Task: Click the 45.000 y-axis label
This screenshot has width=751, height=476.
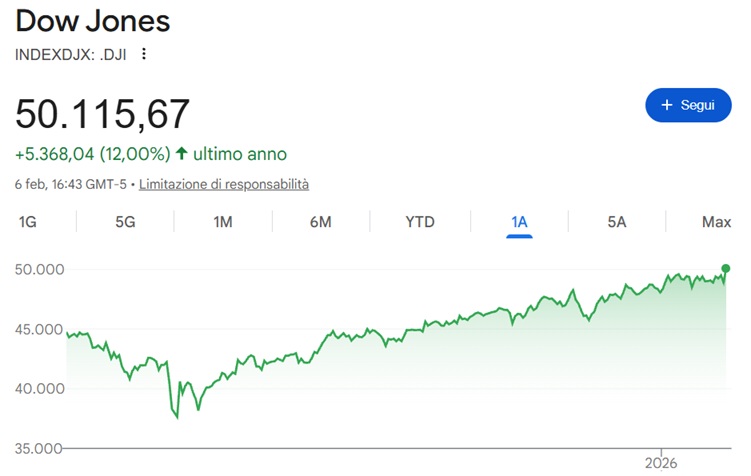Action: pyautogui.click(x=40, y=329)
